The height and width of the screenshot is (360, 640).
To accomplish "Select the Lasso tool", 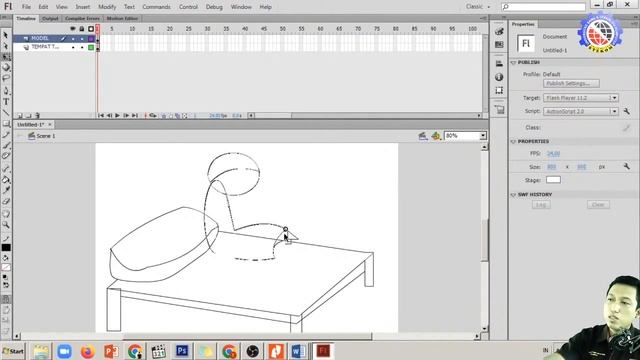I will [6, 78].
